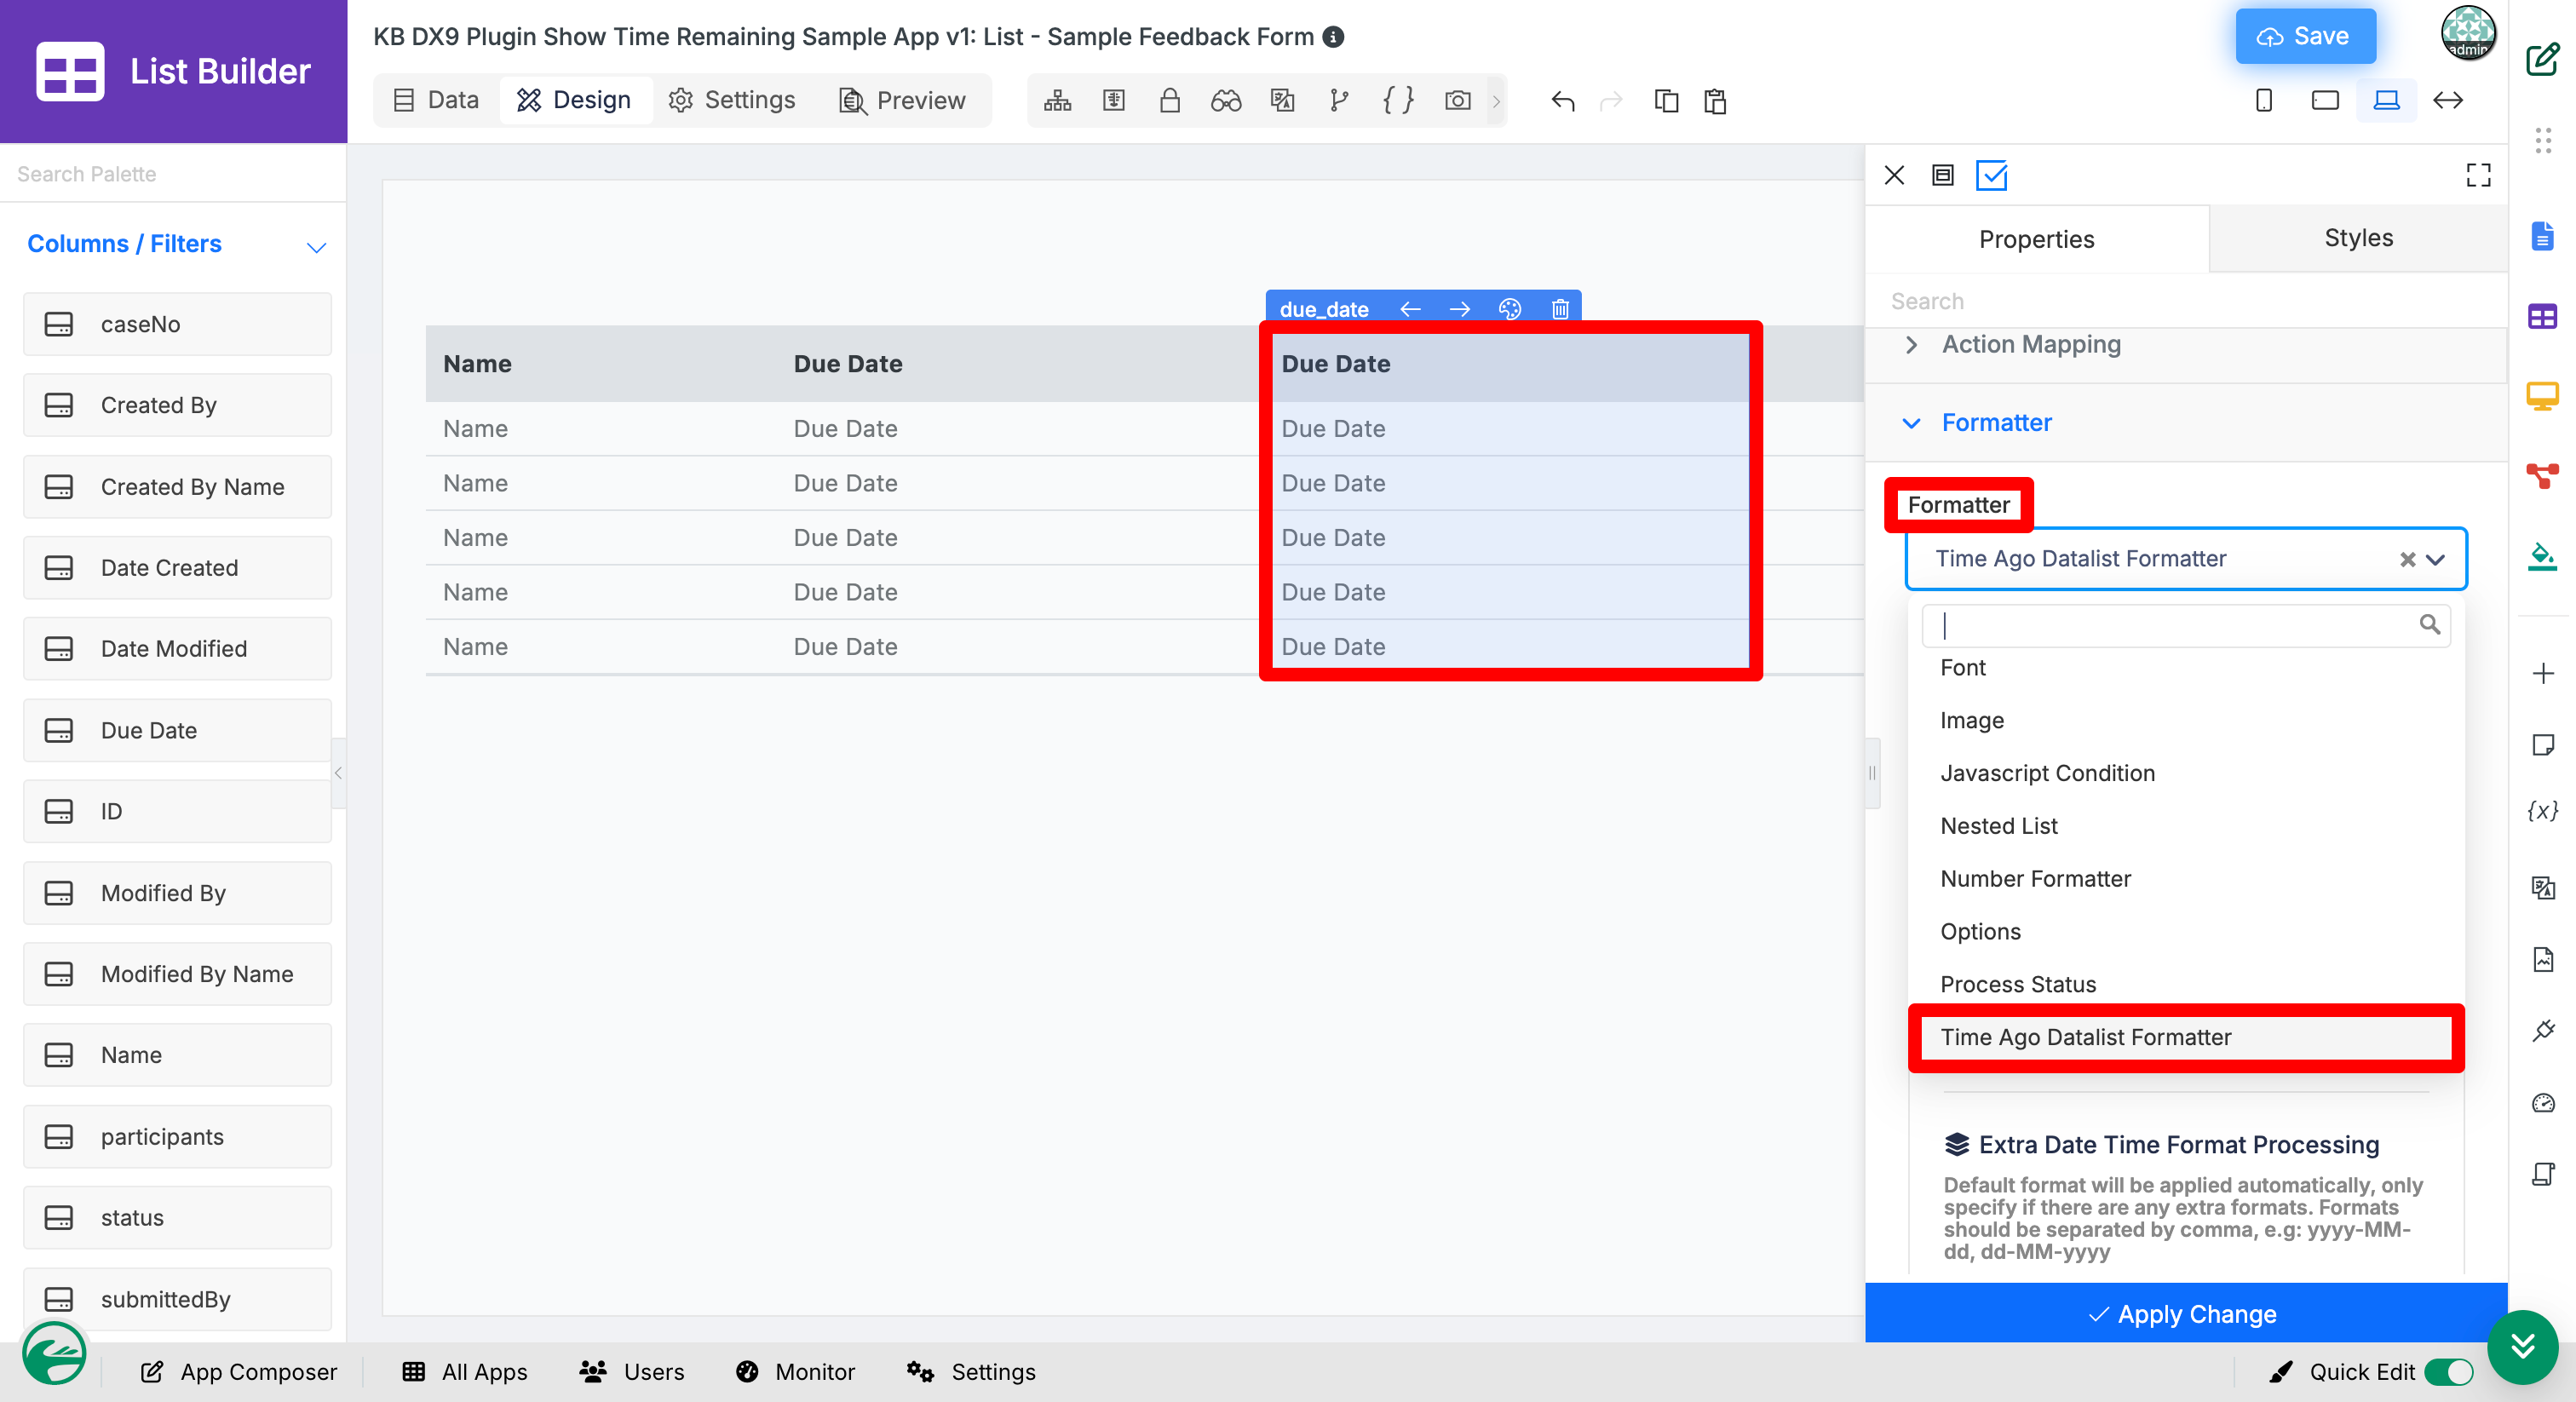Viewport: 2576px width, 1402px height.
Task: Close the properties panel X icon
Action: pos(1894,175)
